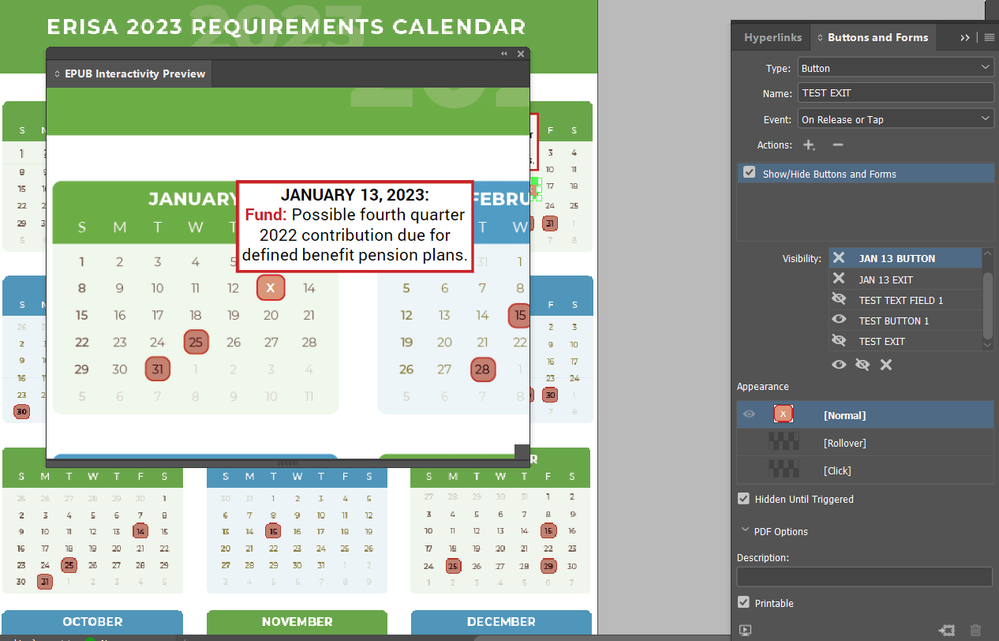Click highlighted January 31 in preview

[x=157, y=369]
